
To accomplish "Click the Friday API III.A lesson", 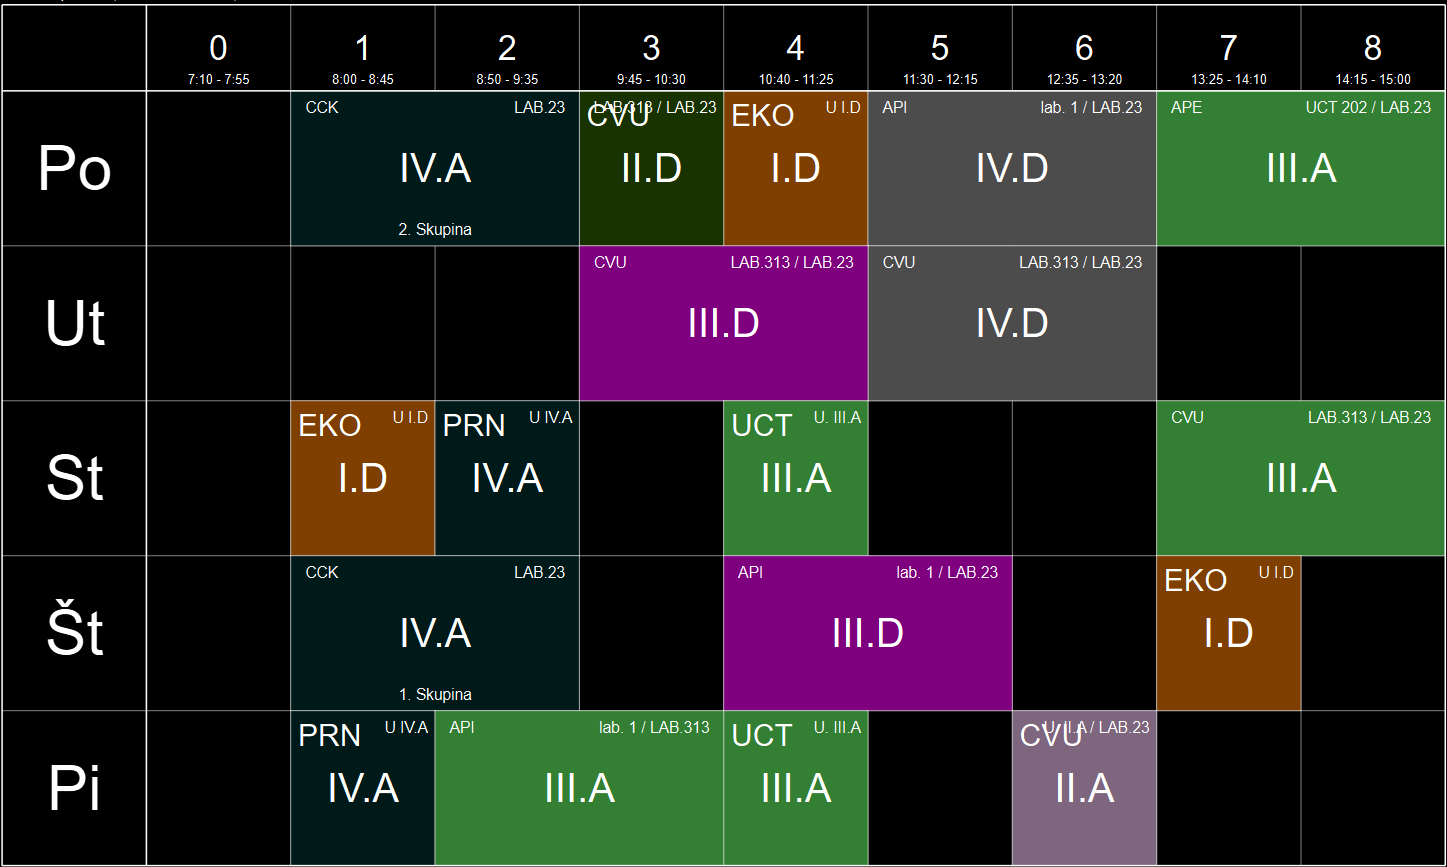I will pyautogui.click(x=579, y=788).
